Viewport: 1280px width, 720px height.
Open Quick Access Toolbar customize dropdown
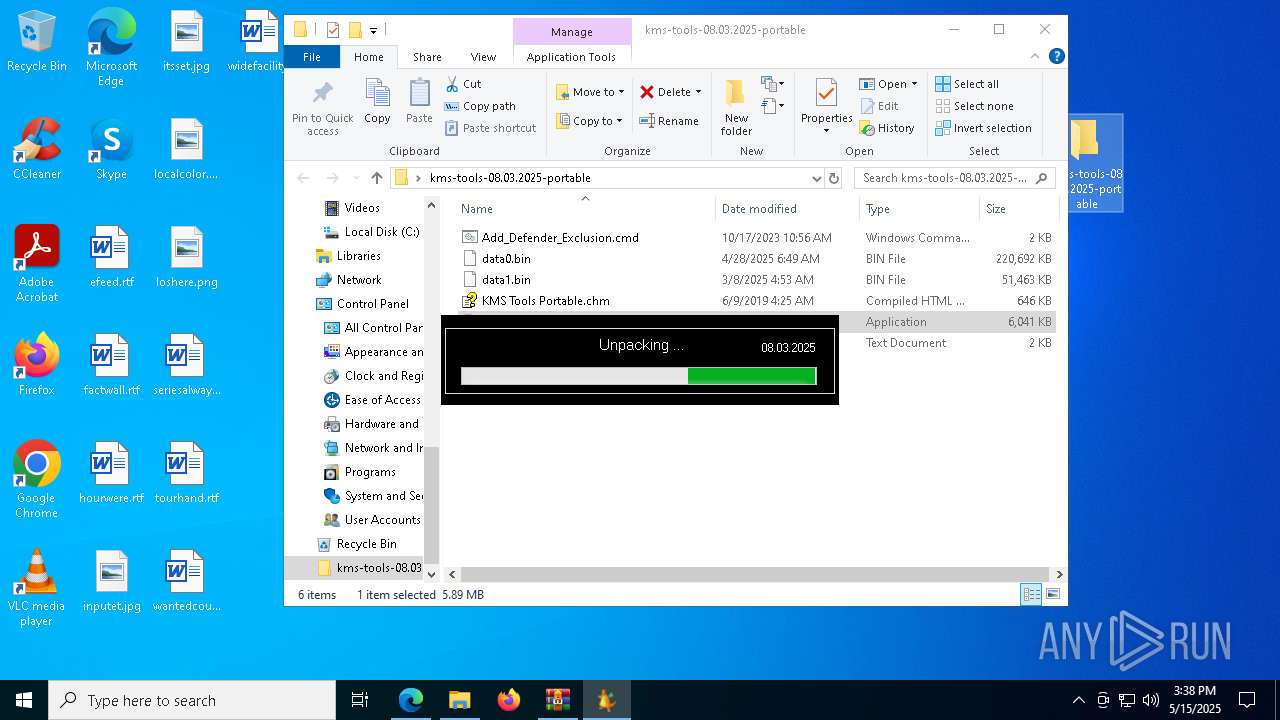coord(373,30)
